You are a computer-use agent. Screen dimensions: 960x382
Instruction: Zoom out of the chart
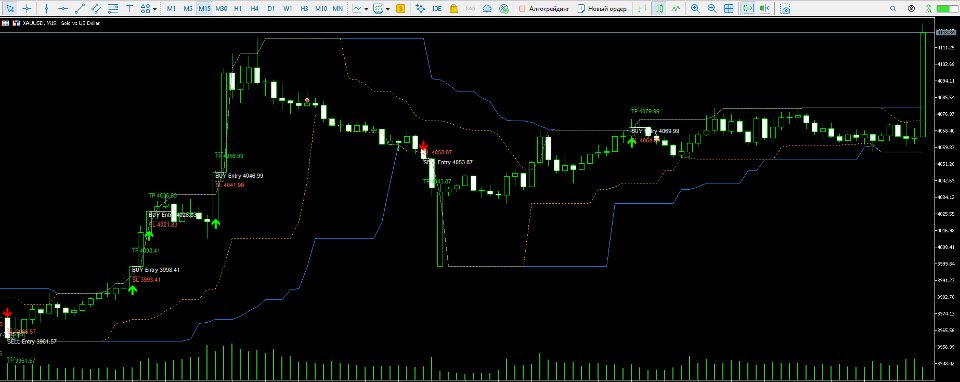[712, 9]
